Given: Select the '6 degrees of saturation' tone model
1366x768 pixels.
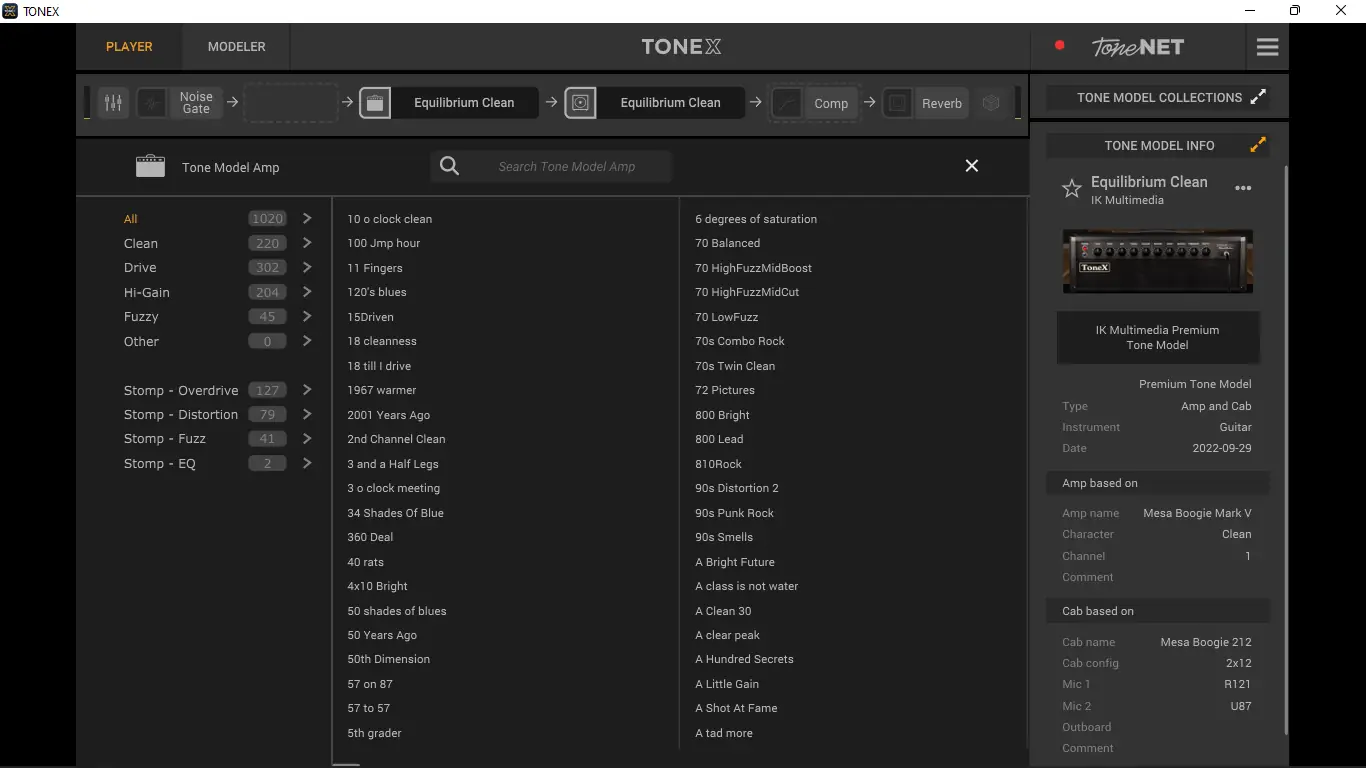Looking at the screenshot, I should pos(756,219).
